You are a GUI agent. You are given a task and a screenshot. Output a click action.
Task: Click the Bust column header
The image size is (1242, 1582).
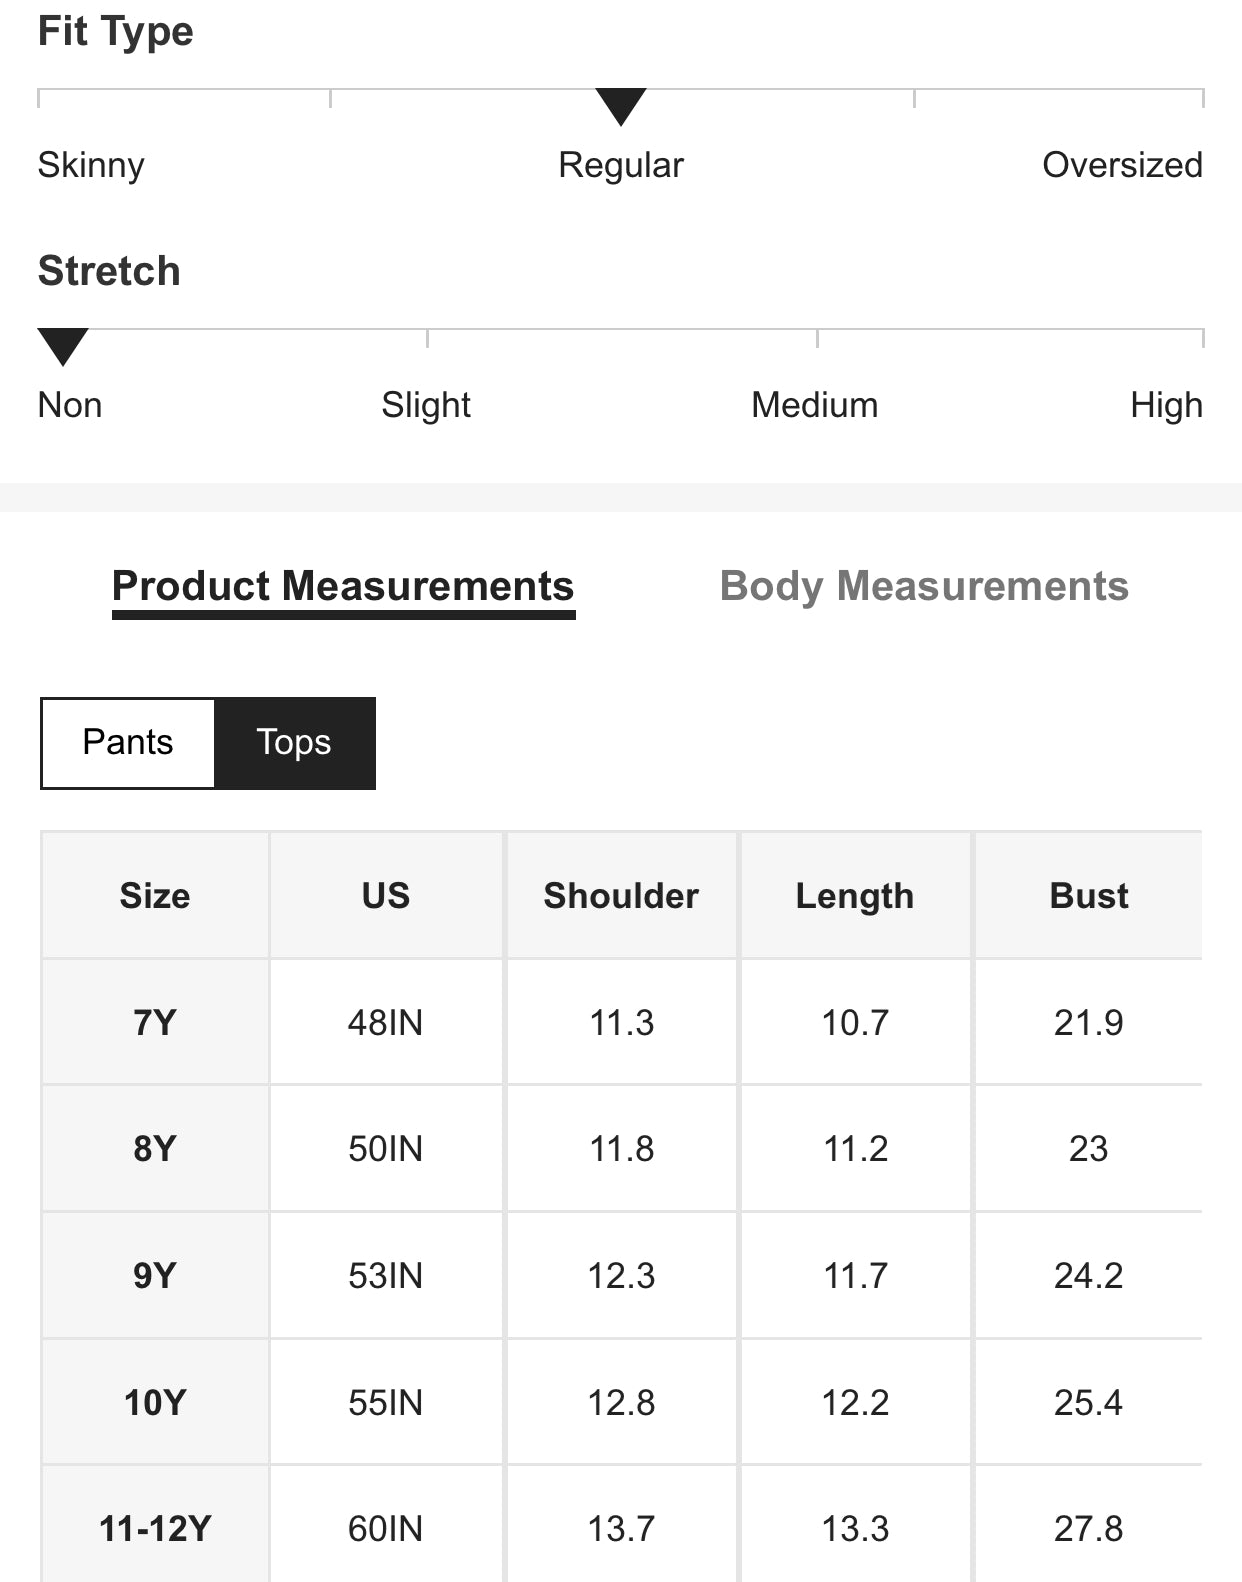pyautogui.click(x=1089, y=896)
